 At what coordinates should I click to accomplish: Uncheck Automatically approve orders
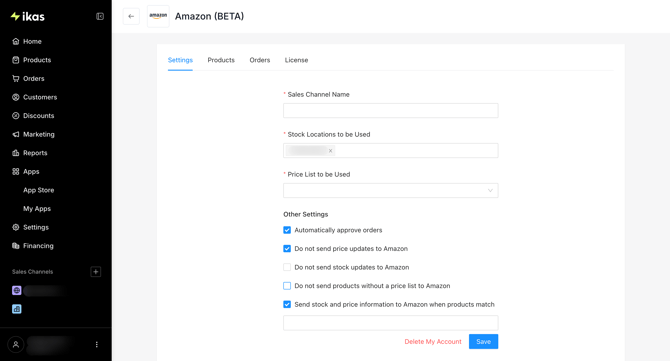click(287, 230)
